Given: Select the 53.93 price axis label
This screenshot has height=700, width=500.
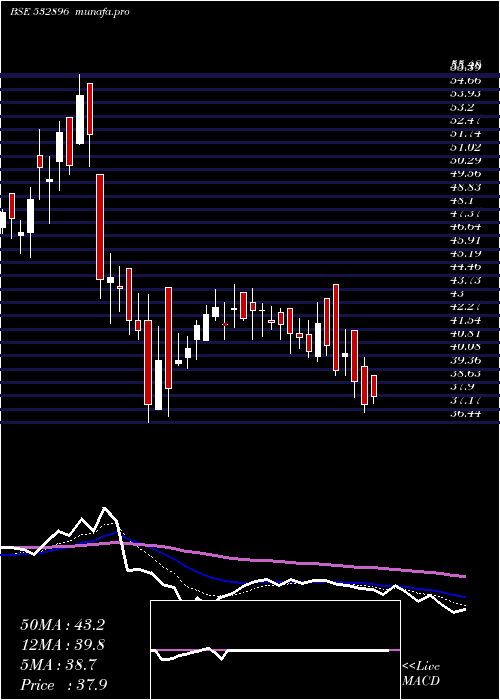Looking at the screenshot, I should (466, 93).
